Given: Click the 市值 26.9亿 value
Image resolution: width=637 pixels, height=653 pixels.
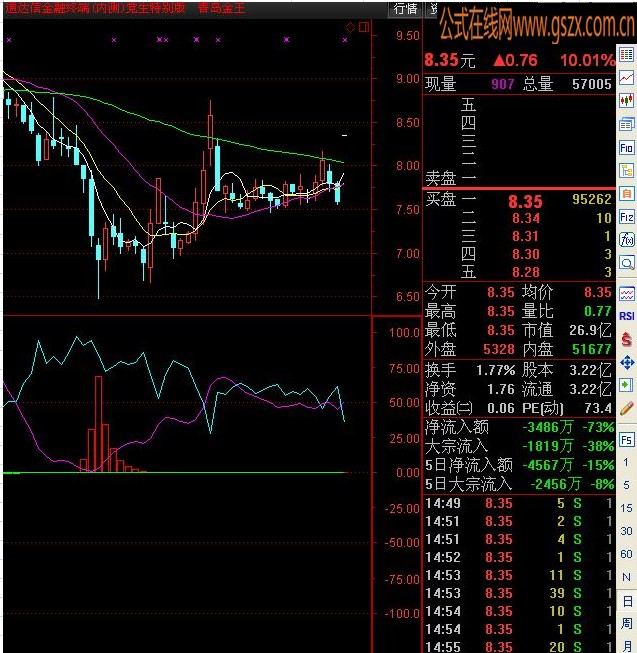Looking at the screenshot, I should (x=590, y=330).
